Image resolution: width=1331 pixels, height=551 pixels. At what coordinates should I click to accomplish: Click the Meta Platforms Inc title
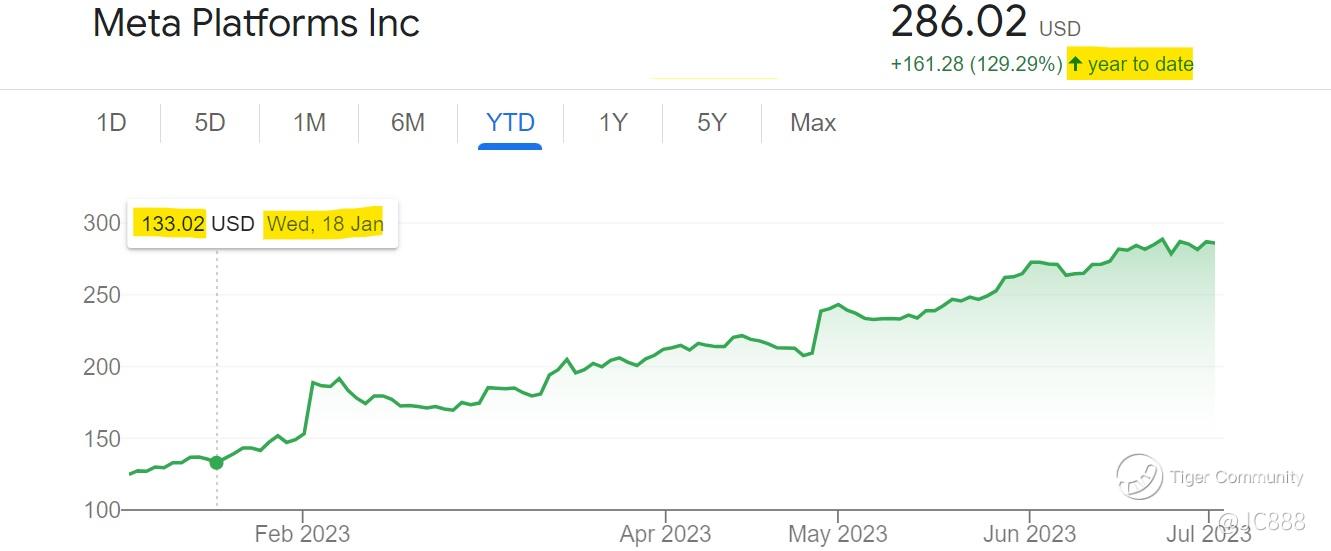(x=256, y=23)
